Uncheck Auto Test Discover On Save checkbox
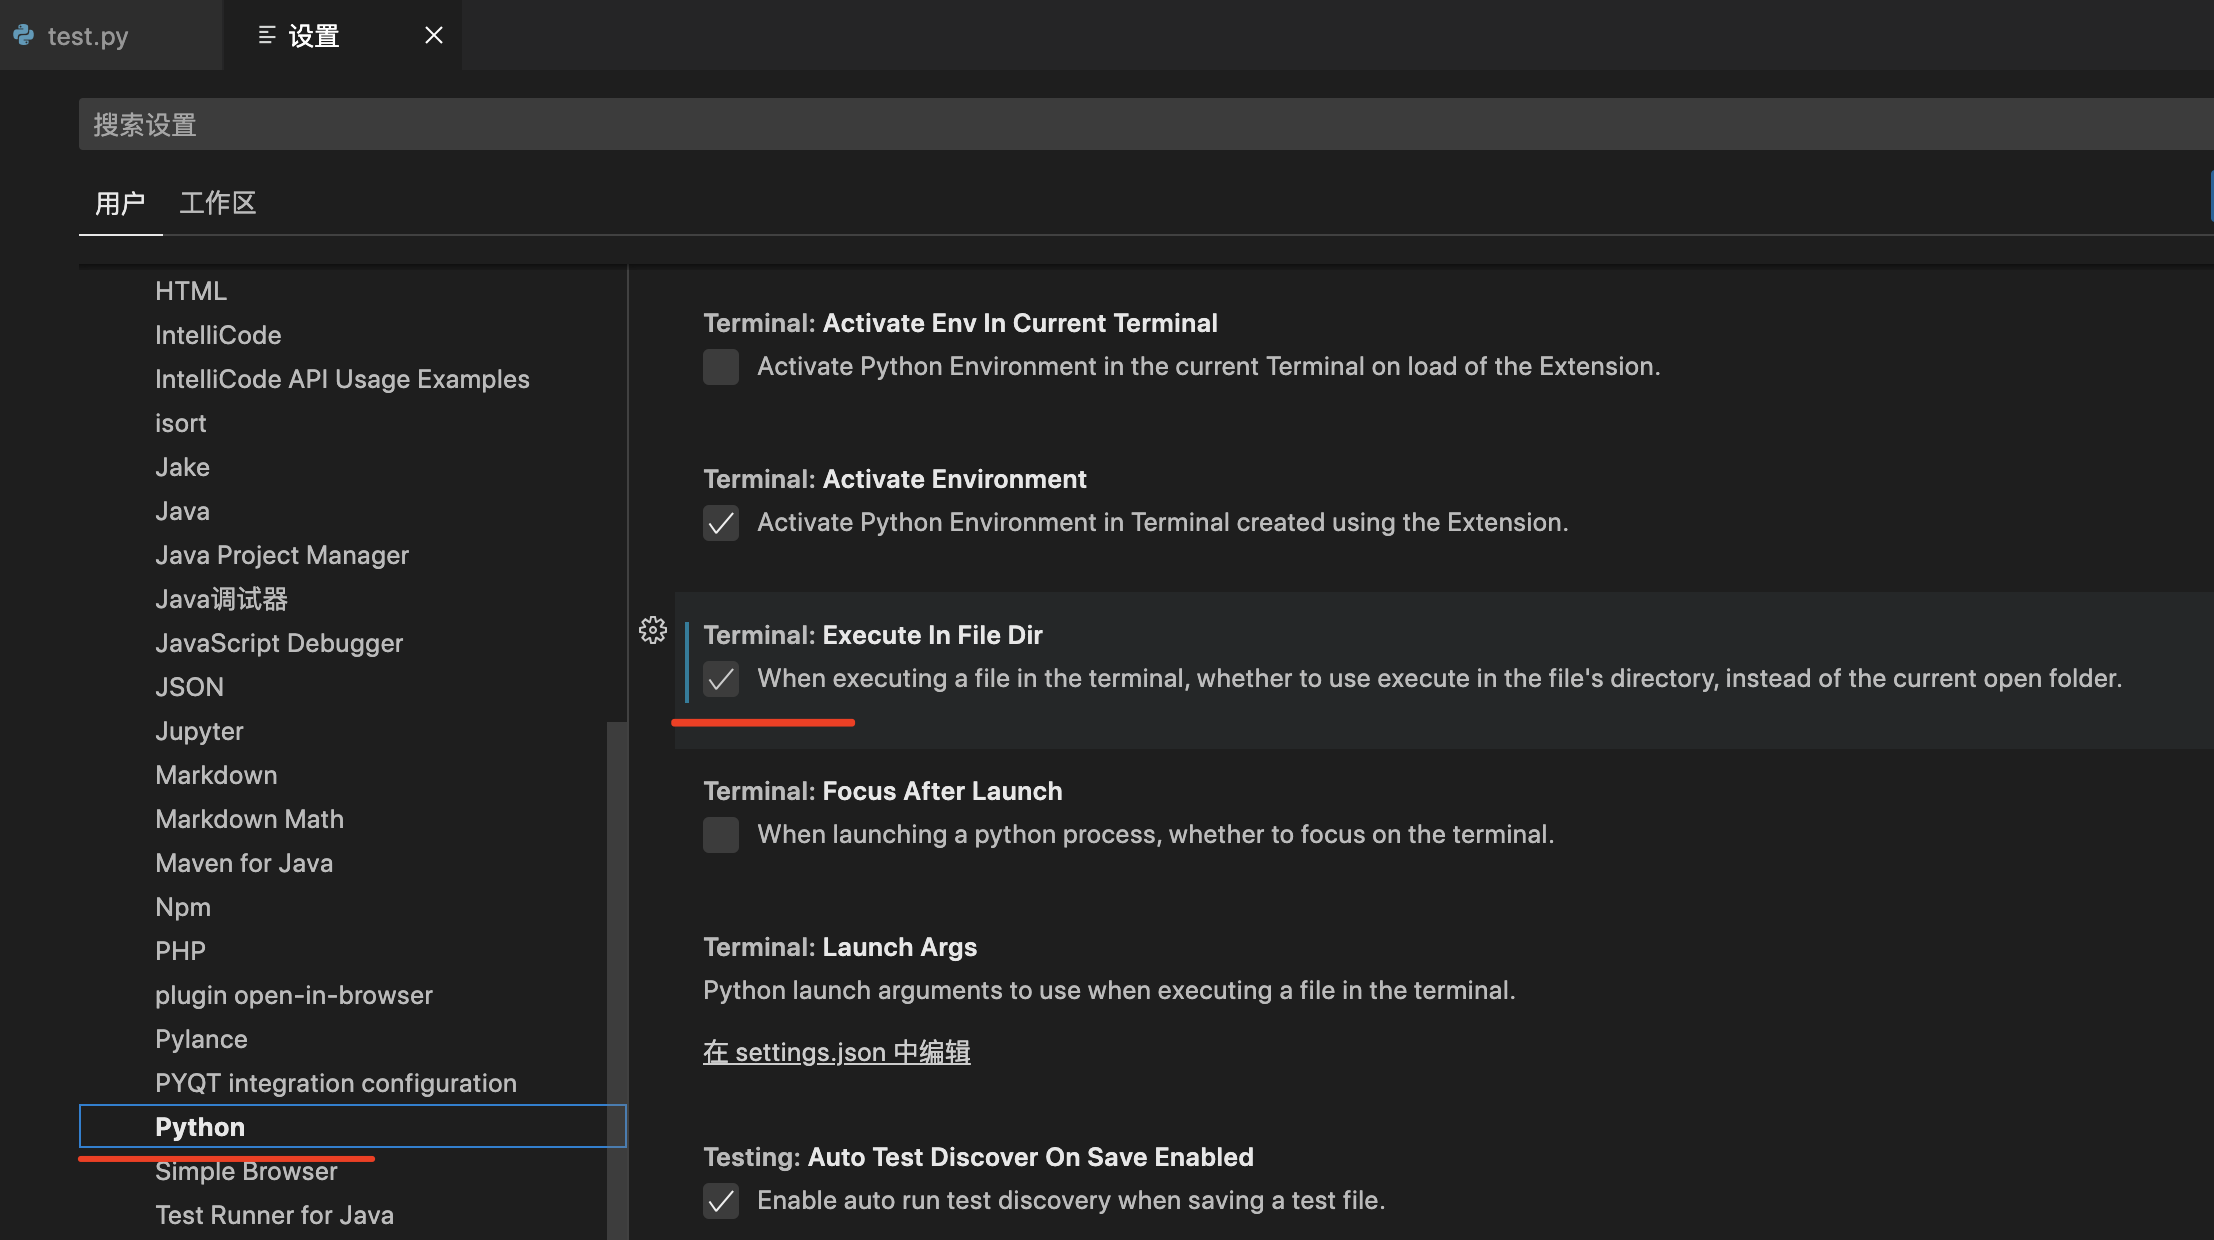 click(x=720, y=1201)
